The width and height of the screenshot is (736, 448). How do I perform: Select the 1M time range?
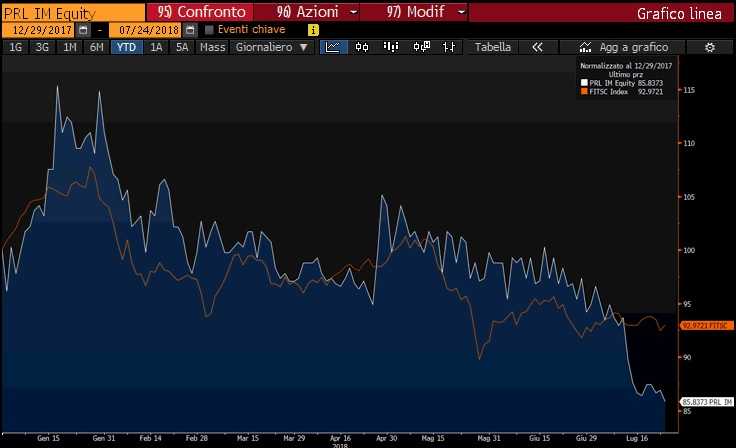(69, 47)
